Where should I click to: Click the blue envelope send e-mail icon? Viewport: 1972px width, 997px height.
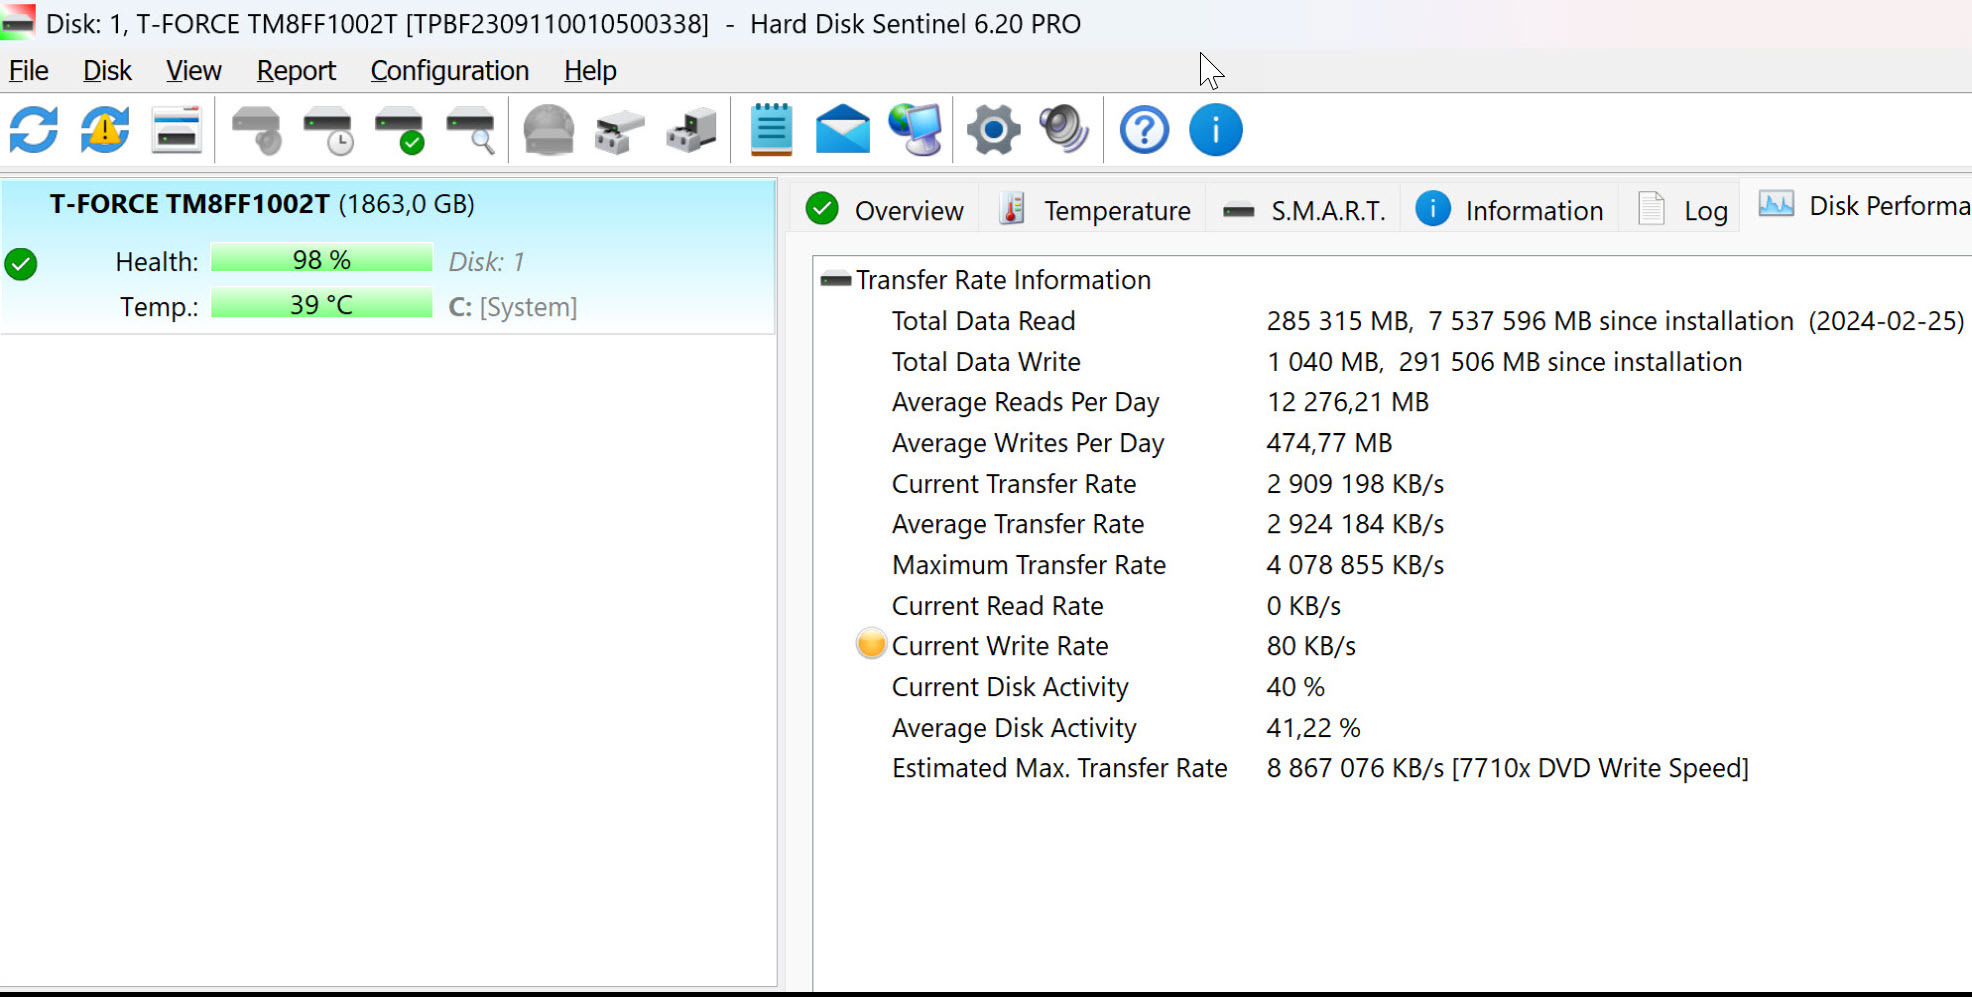coord(843,130)
